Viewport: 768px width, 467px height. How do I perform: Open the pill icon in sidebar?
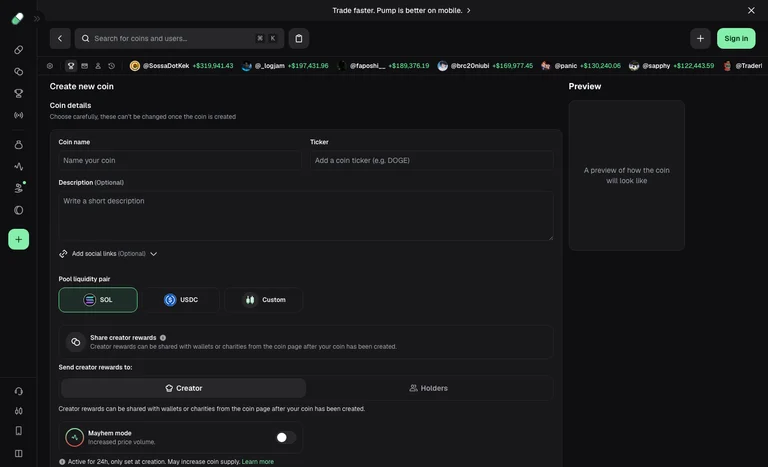pyautogui.click(x=19, y=49)
